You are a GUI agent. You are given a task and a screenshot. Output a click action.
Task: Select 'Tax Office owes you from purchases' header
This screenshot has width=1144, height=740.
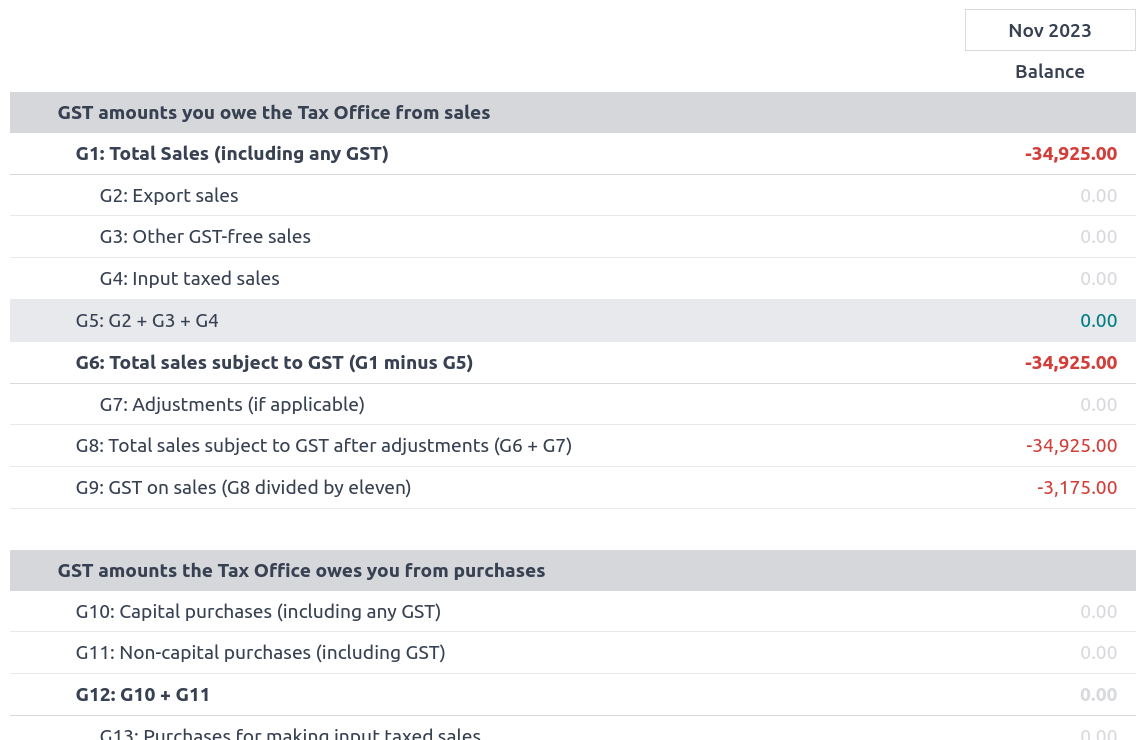pos(301,571)
